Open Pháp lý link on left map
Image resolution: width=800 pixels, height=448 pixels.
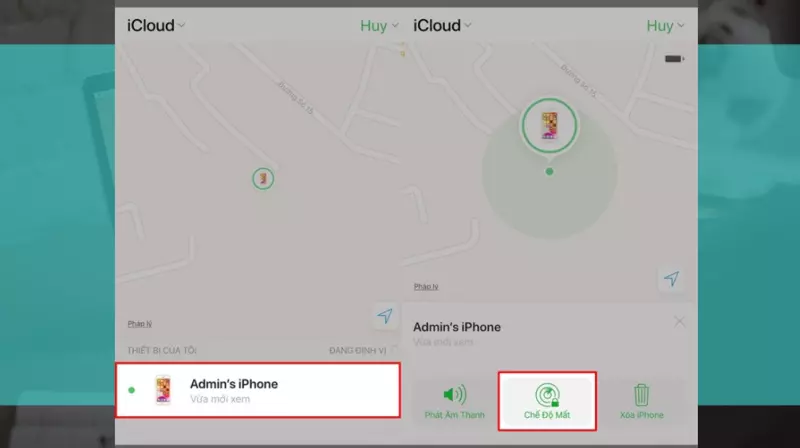pos(140,324)
